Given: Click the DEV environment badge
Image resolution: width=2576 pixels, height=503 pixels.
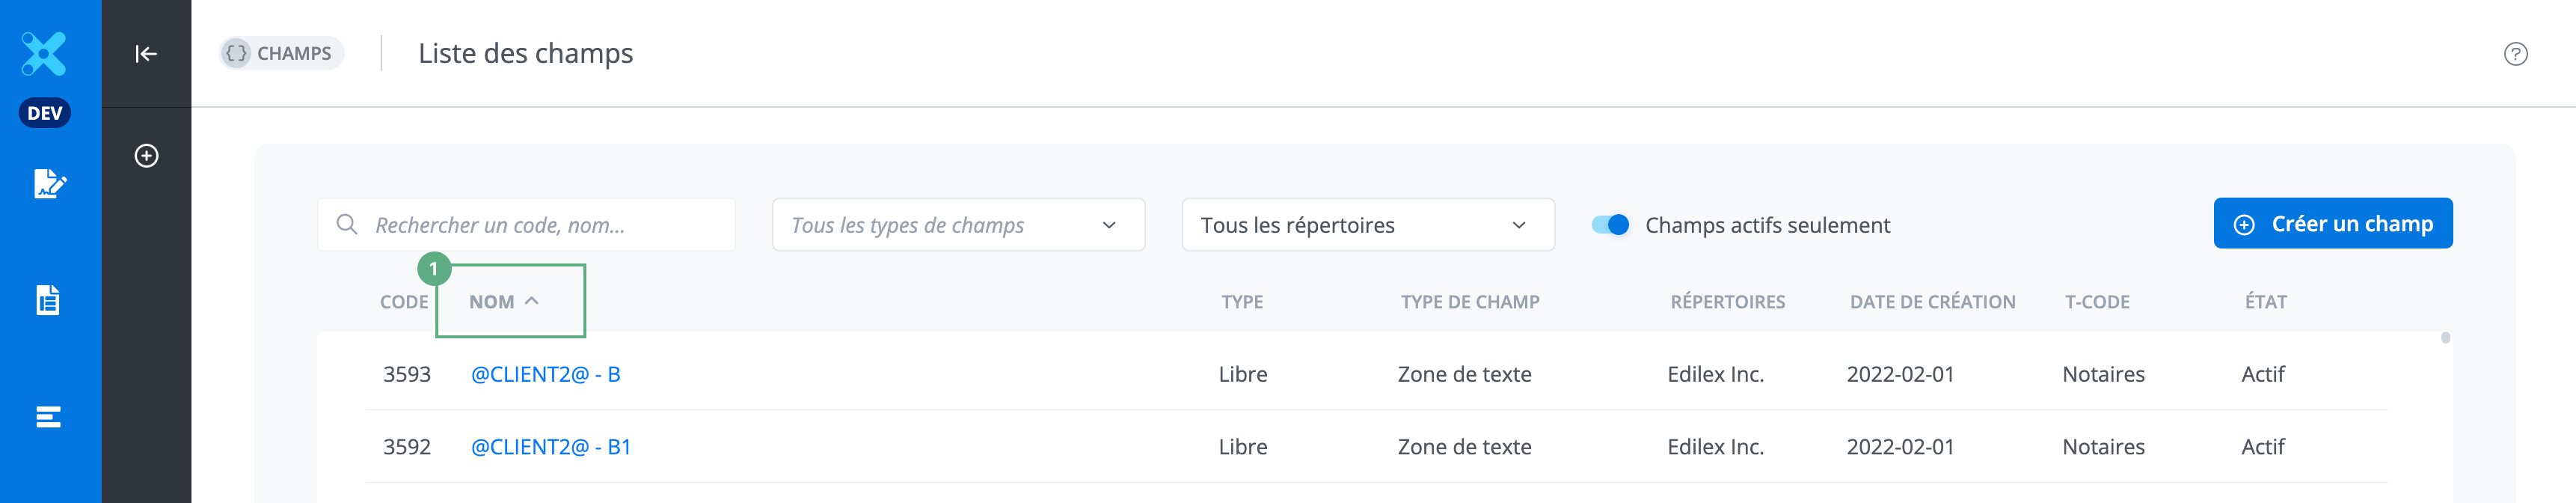Looking at the screenshot, I should click(45, 113).
